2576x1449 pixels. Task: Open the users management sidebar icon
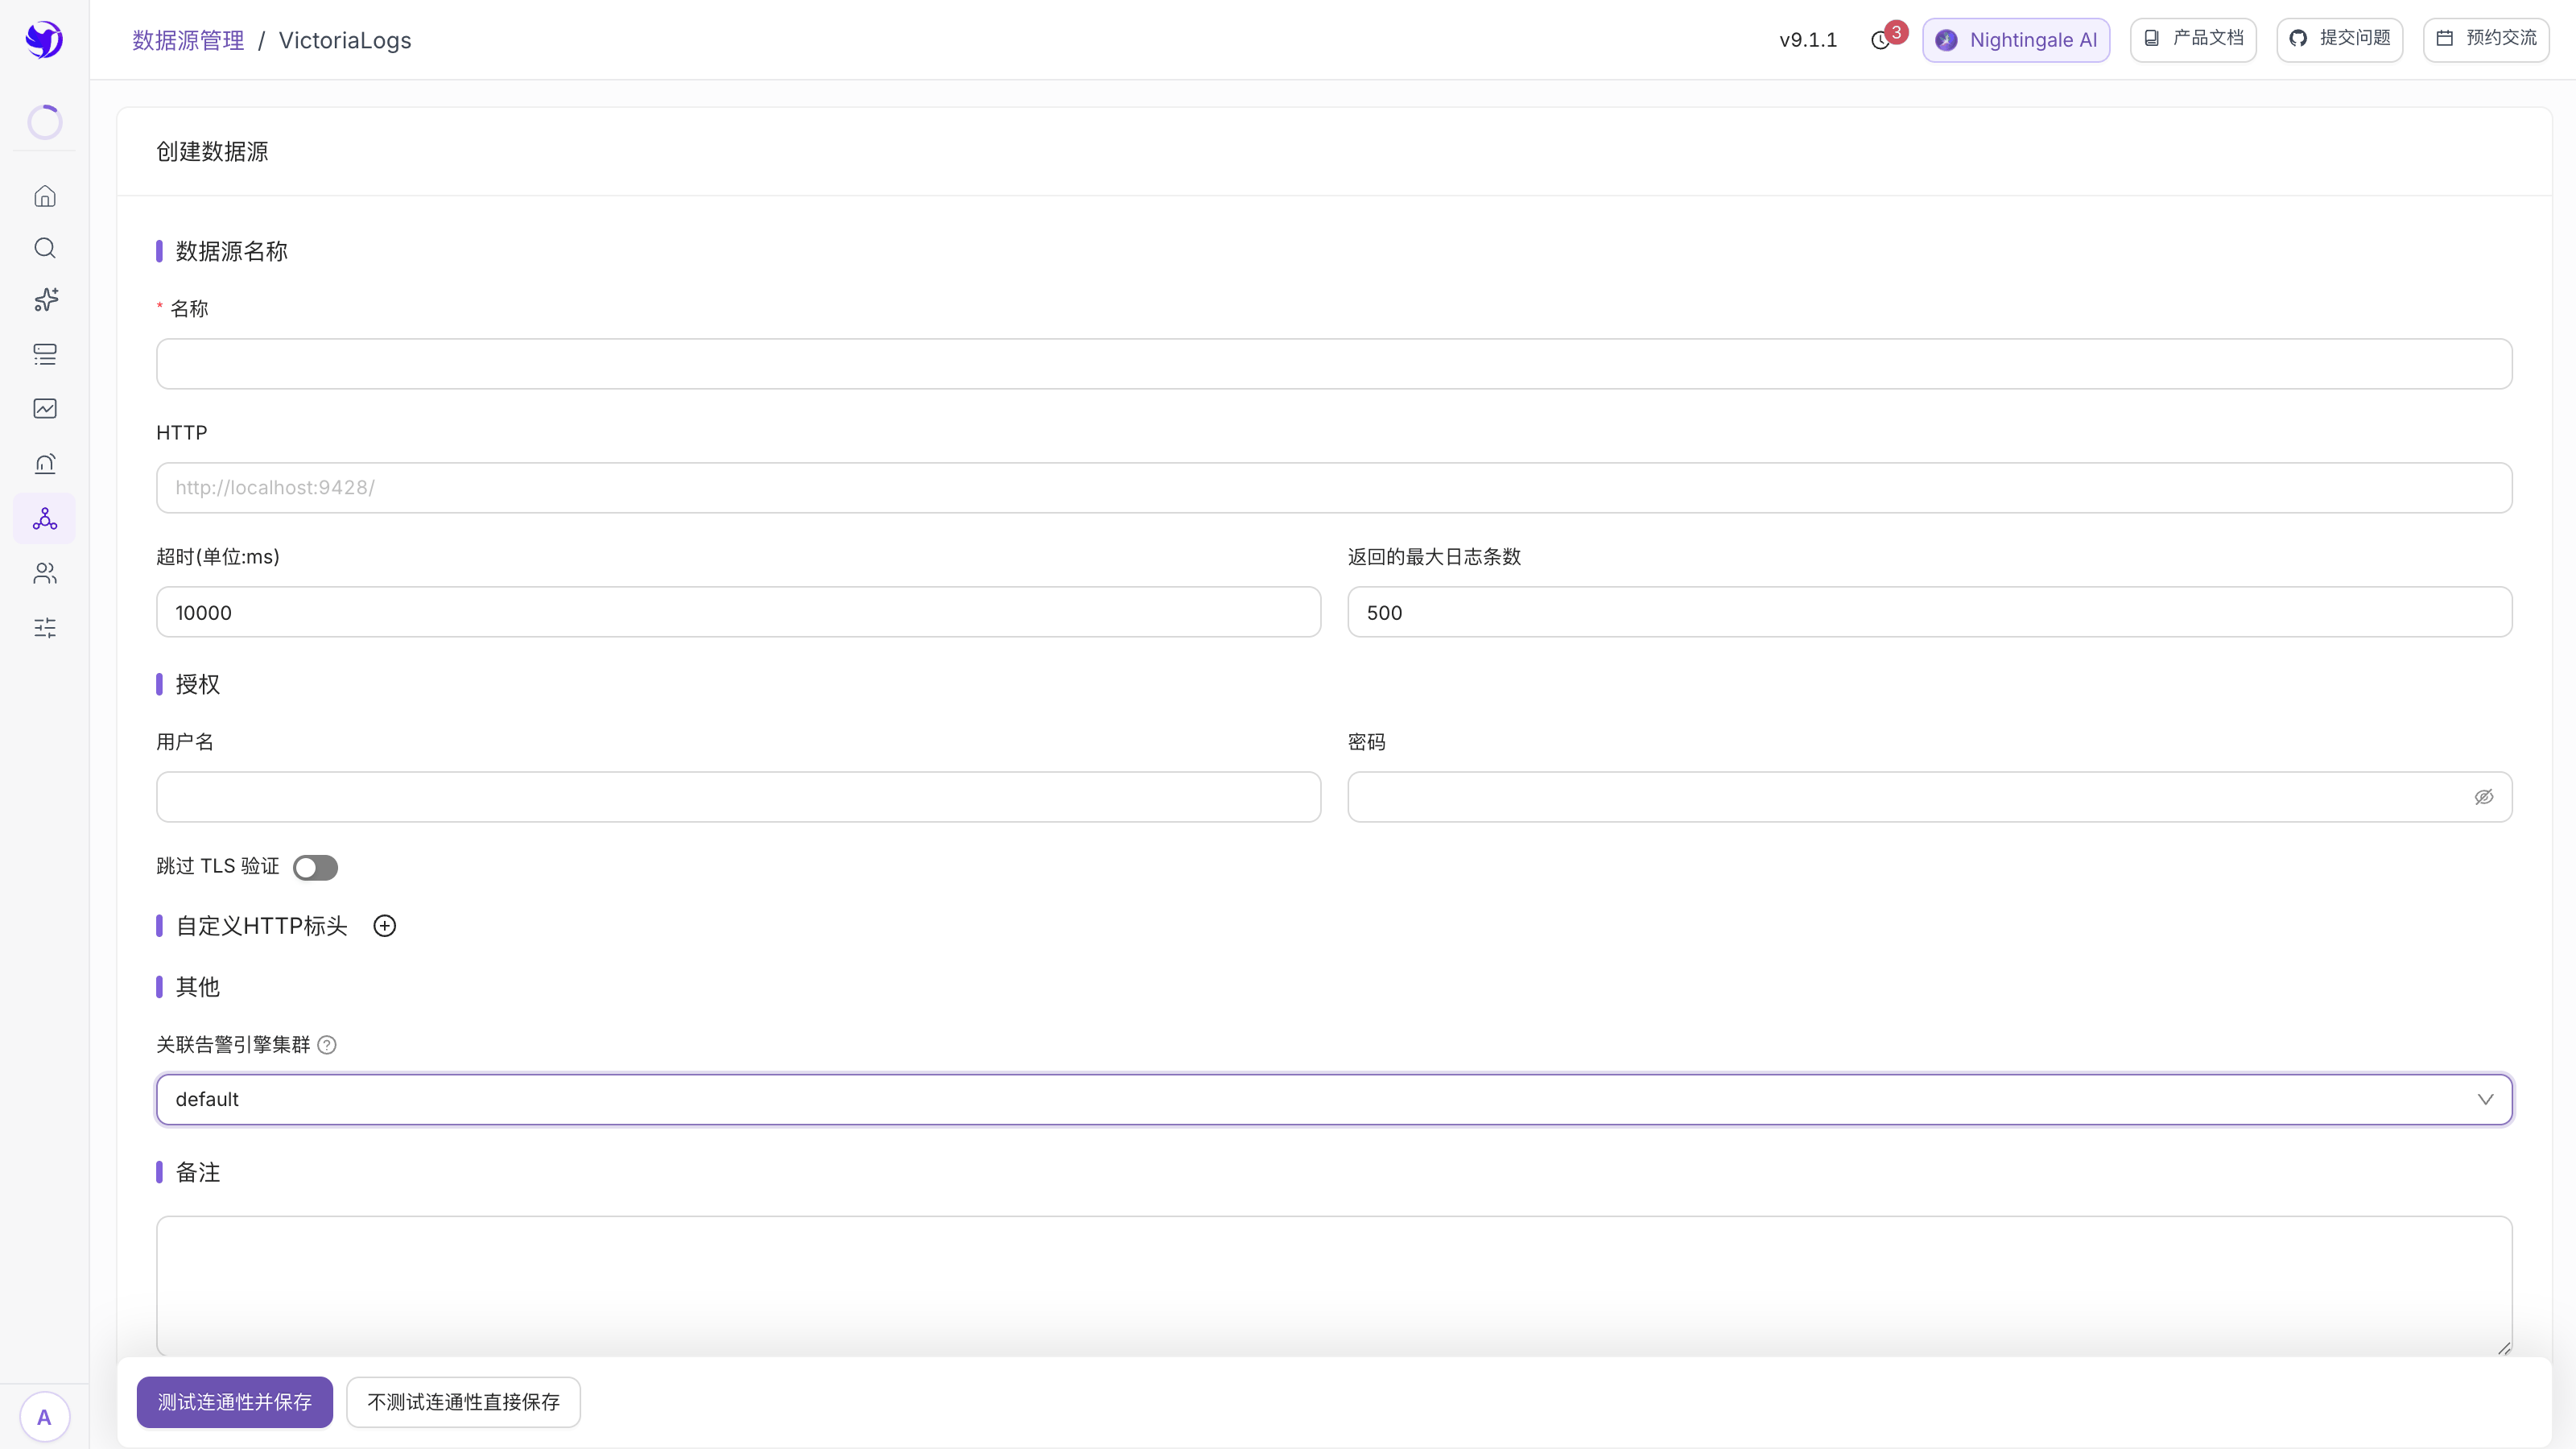click(x=45, y=573)
